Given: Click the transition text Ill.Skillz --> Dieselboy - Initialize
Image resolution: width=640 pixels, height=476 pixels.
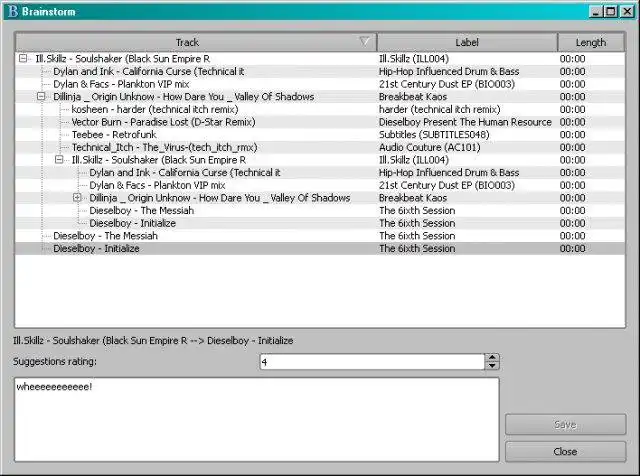Looking at the screenshot, I should (x=153, y=340).
